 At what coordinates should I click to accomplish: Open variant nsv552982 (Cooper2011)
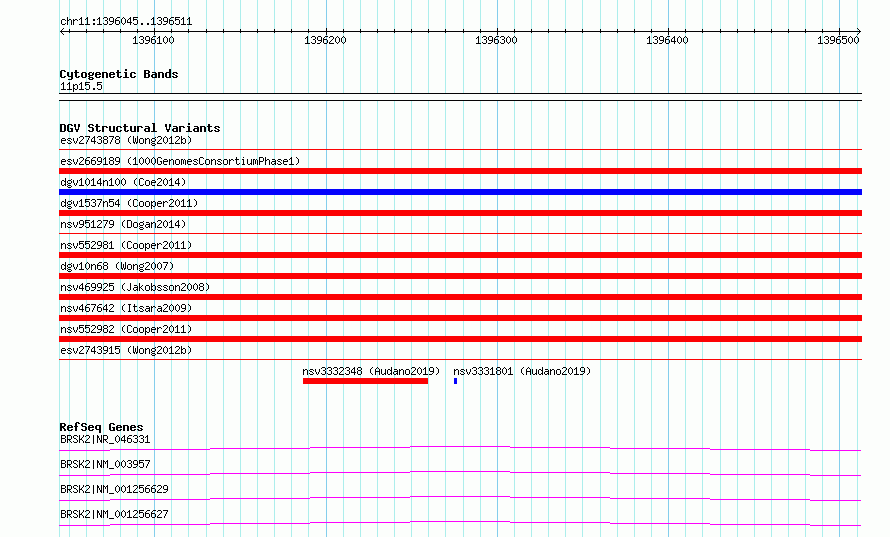126,329
